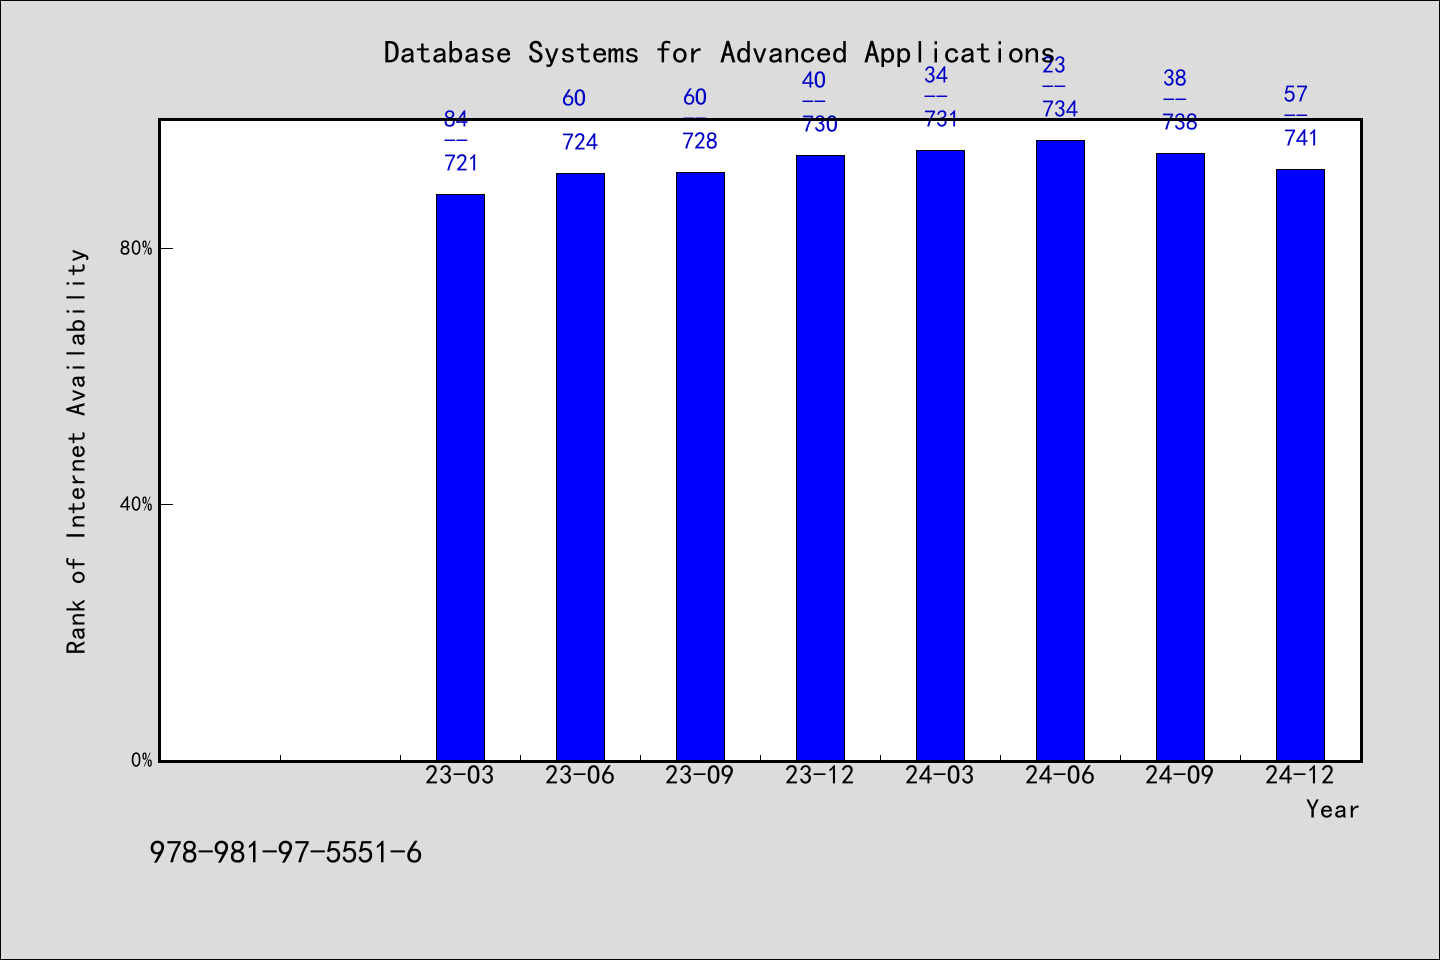Click the x-axis label 23-03
Viewport: 1440px width, 960px height.
(460, 776)
